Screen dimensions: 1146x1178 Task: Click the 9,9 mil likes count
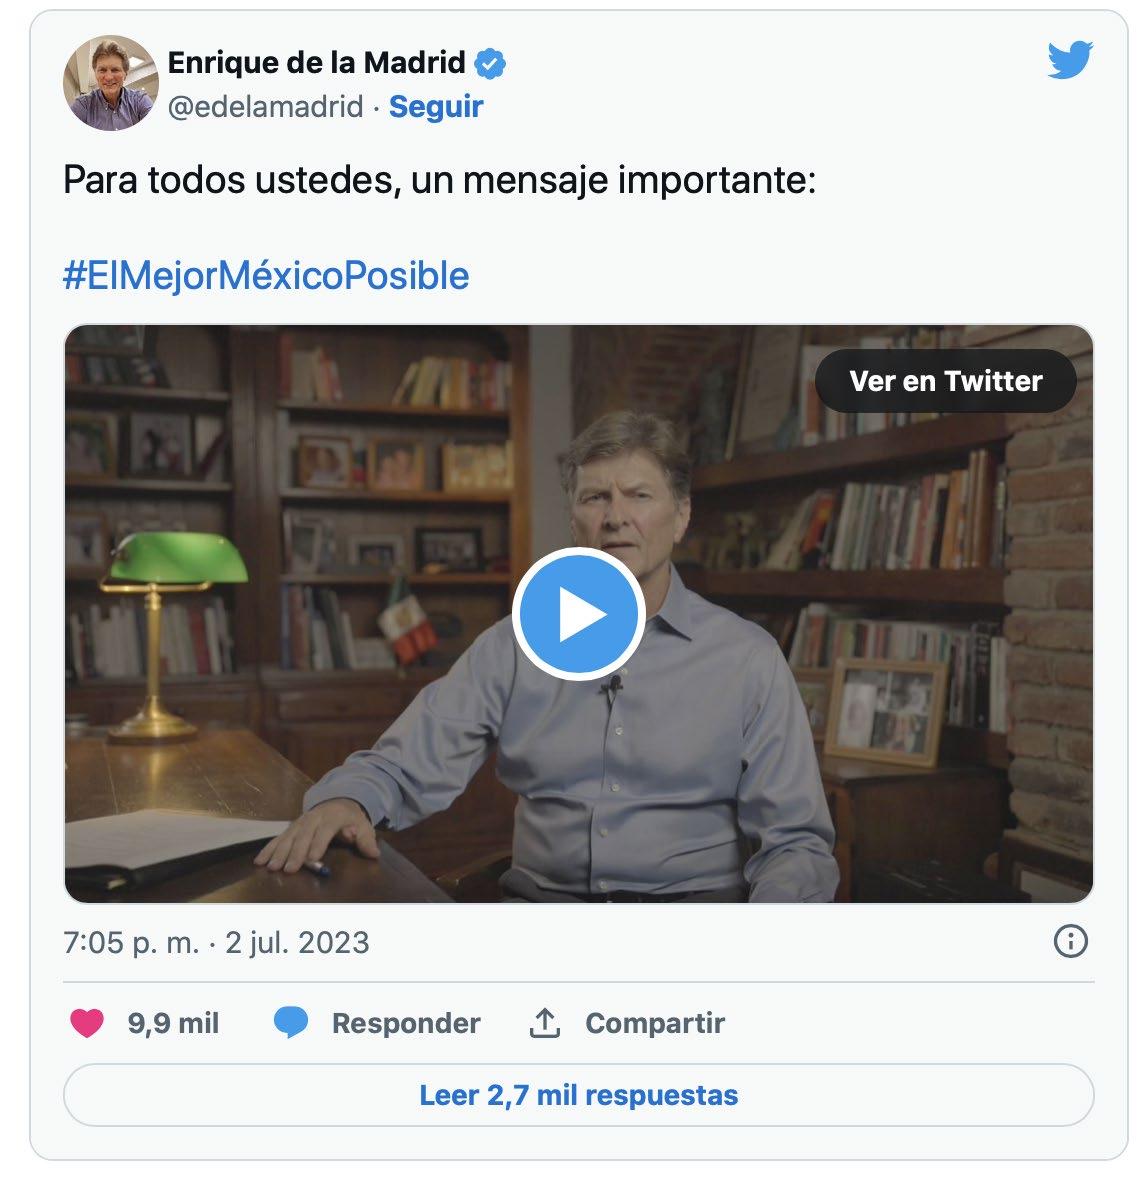[174, 1023]
